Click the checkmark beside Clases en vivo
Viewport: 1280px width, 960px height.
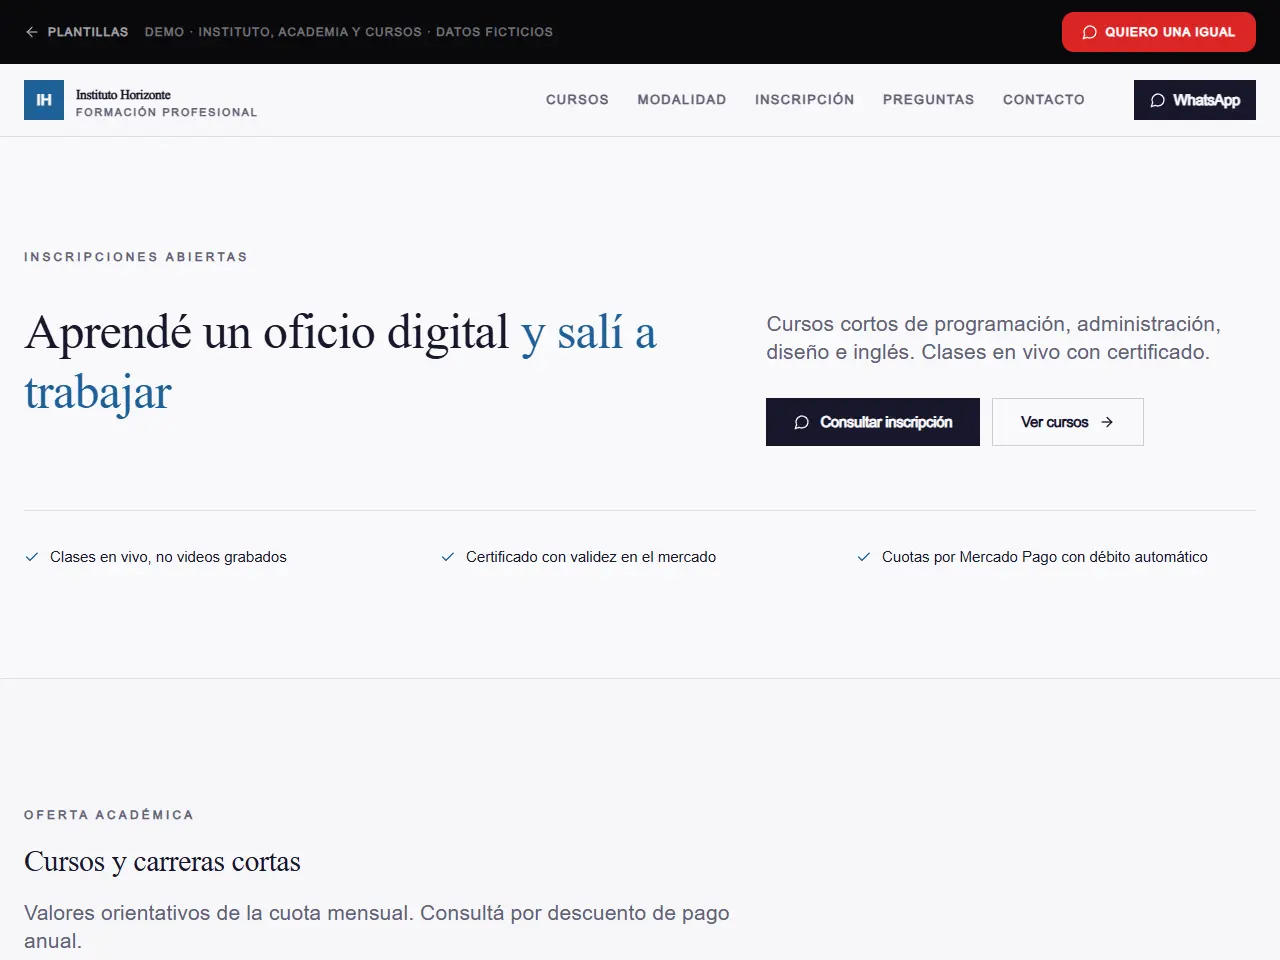32,557
